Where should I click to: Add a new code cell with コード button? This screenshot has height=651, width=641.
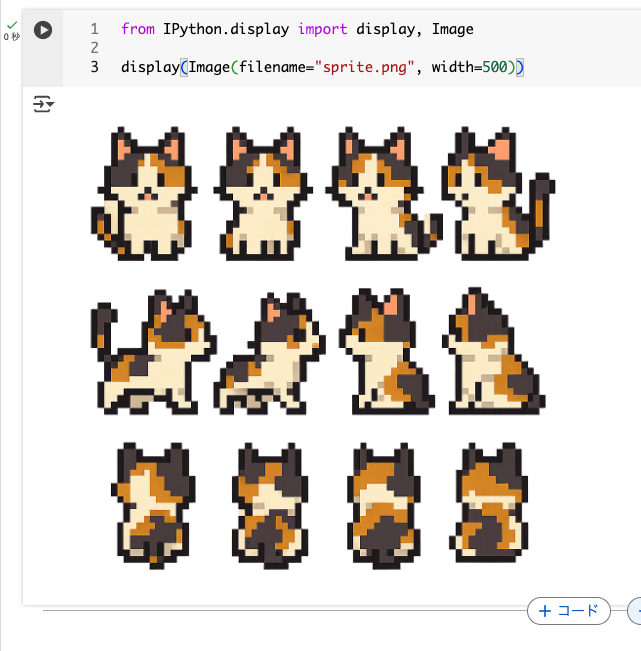[x=568, y=611]
